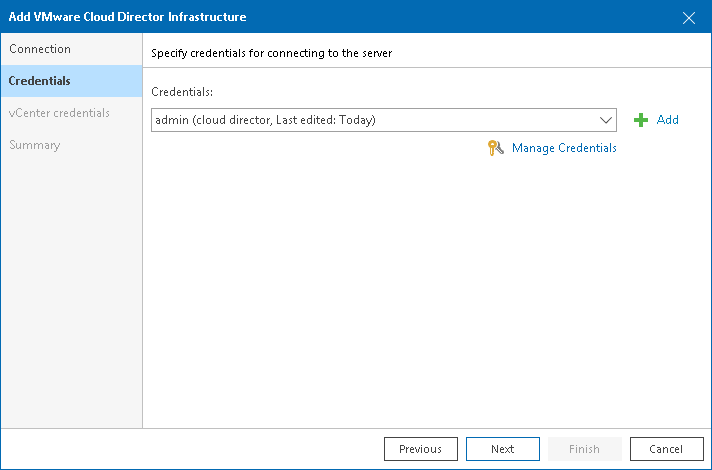Jump to the Summary step
Screen dimensions: 712x470
coord(35,145)
